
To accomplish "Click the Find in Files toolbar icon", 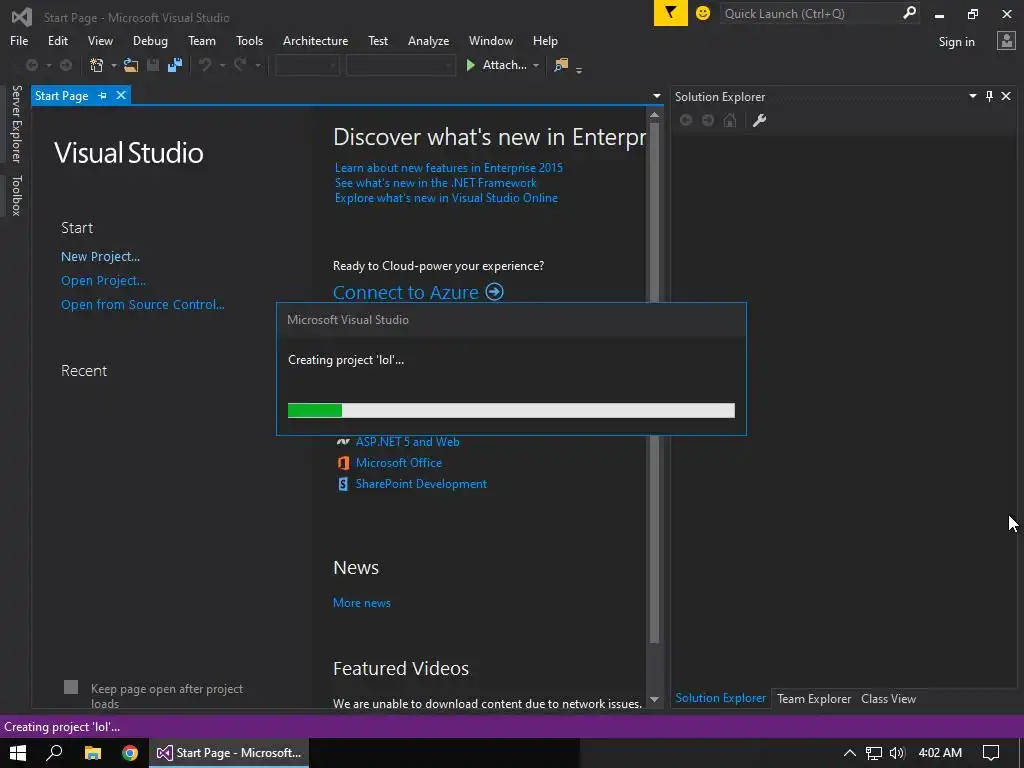I will pos(561,65).
